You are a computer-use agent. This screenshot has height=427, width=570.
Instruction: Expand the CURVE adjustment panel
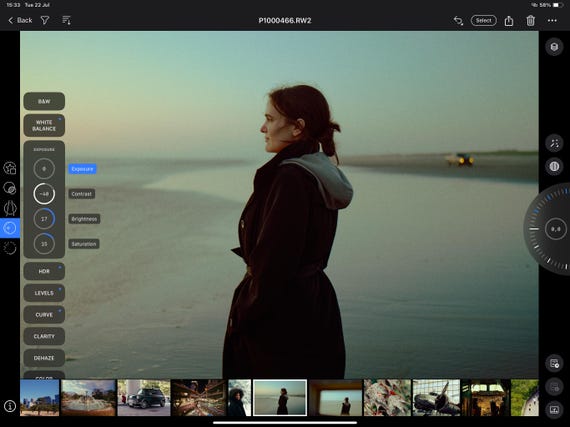pyautogui.click(x=44, y=315)
